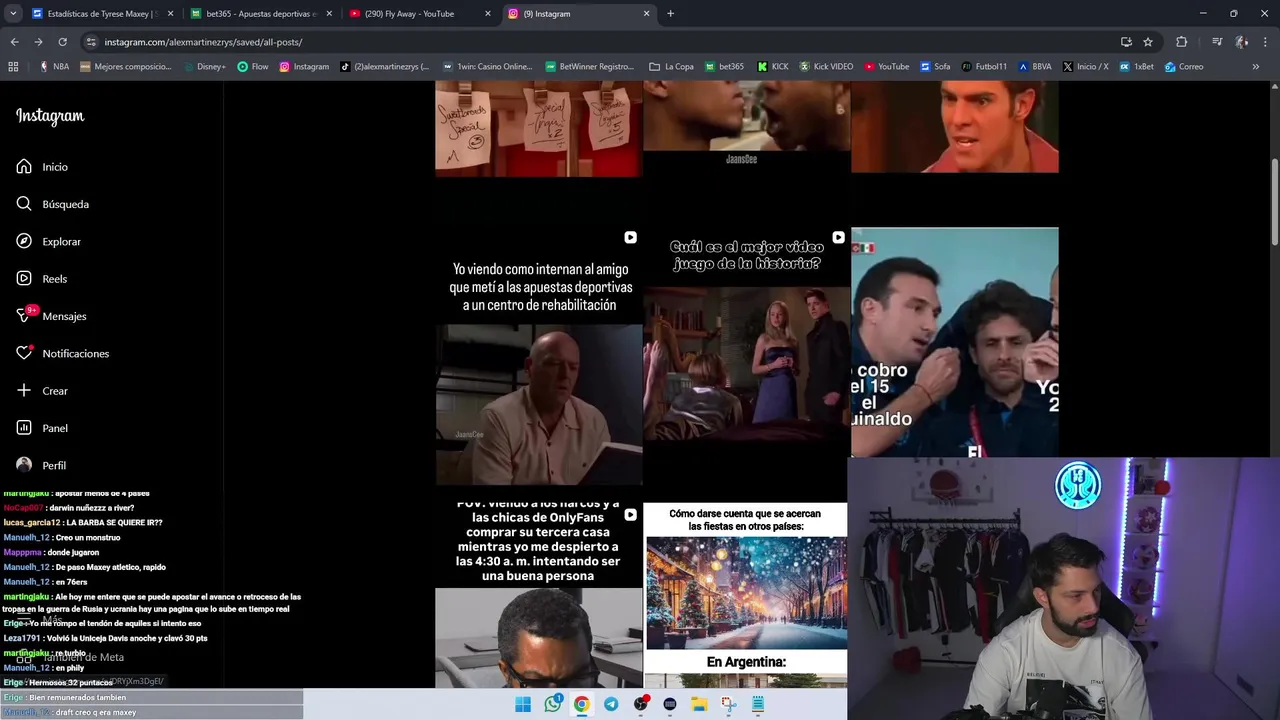Image resolution: width=1280 pixels, height=720 pixels.
Task: Bookmark this page with star icon
Action: [x=1148, y=42]
